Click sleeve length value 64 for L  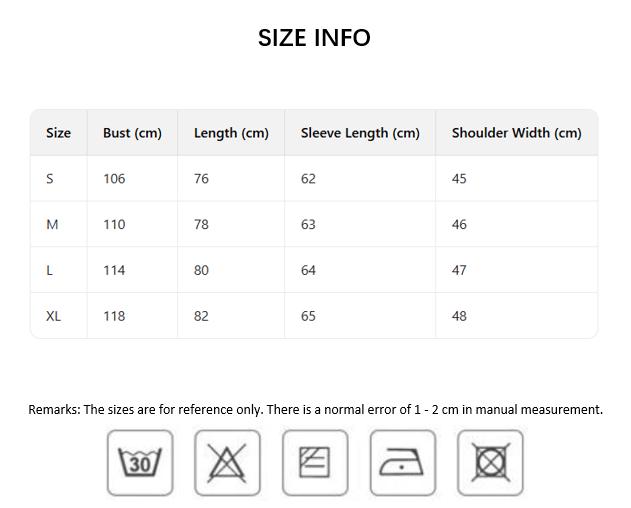click(308, 271)
